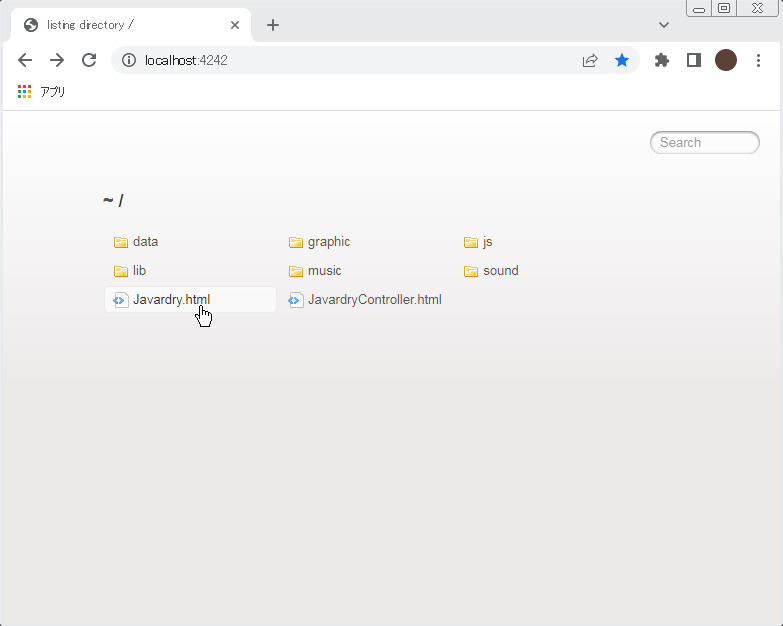783x626 pixels.
Task: Click the graphic folder icon
Action: click(296, 242)
